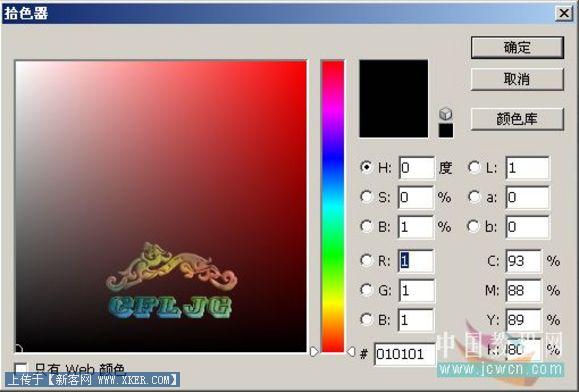Click the right hue slider arrow marker
The image size is (579, 392).
(x=351, y=351)
